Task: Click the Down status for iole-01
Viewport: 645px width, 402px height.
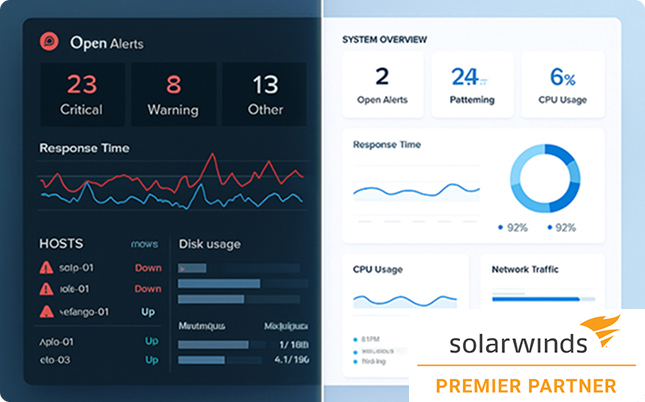Action: pyautogui.click(x=148, y=289)
